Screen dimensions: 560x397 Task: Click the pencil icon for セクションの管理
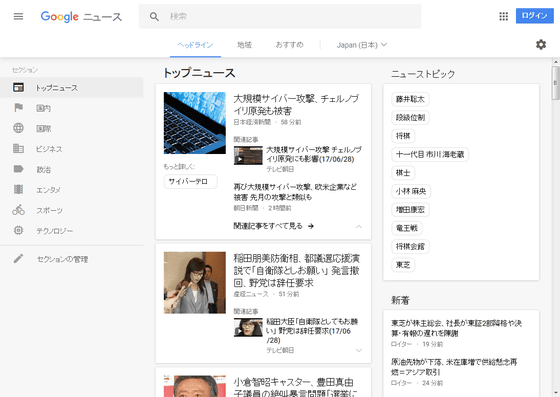pyautogui.click(x=18, y=258)
